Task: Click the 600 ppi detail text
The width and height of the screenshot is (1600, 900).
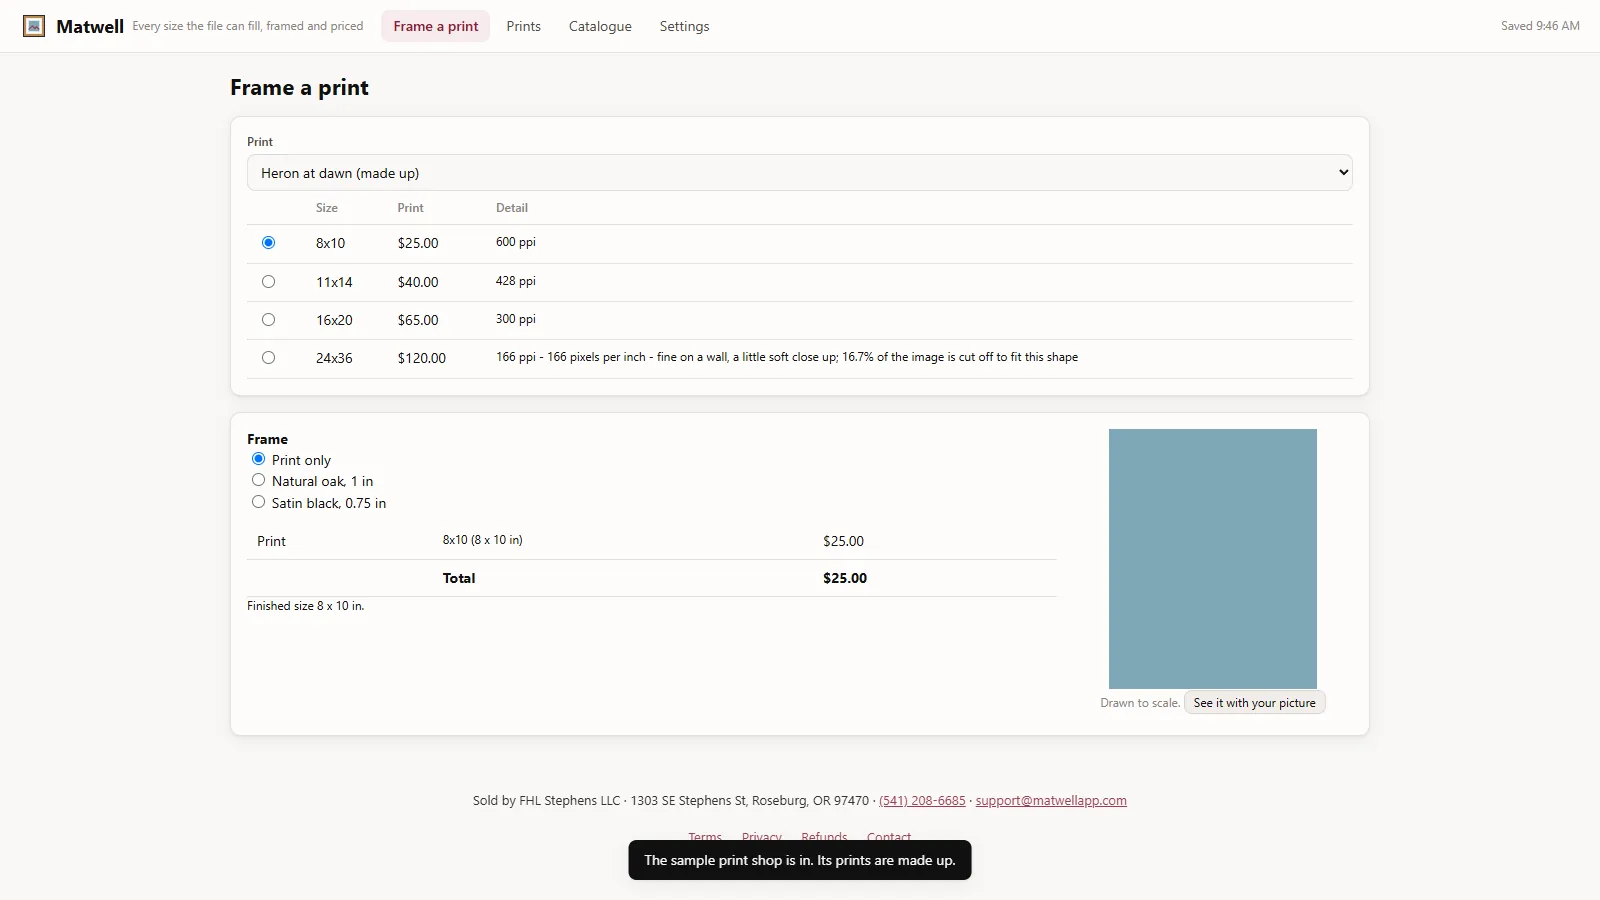Action: (x=516, y=242)
